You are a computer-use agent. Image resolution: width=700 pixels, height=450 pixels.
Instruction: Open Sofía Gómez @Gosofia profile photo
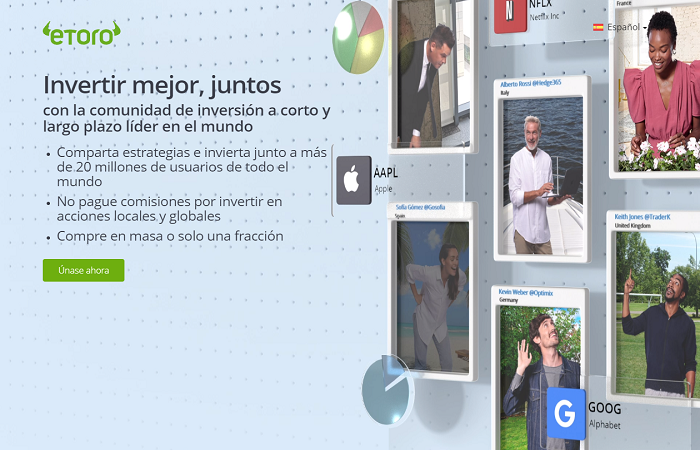pos(433,296)
